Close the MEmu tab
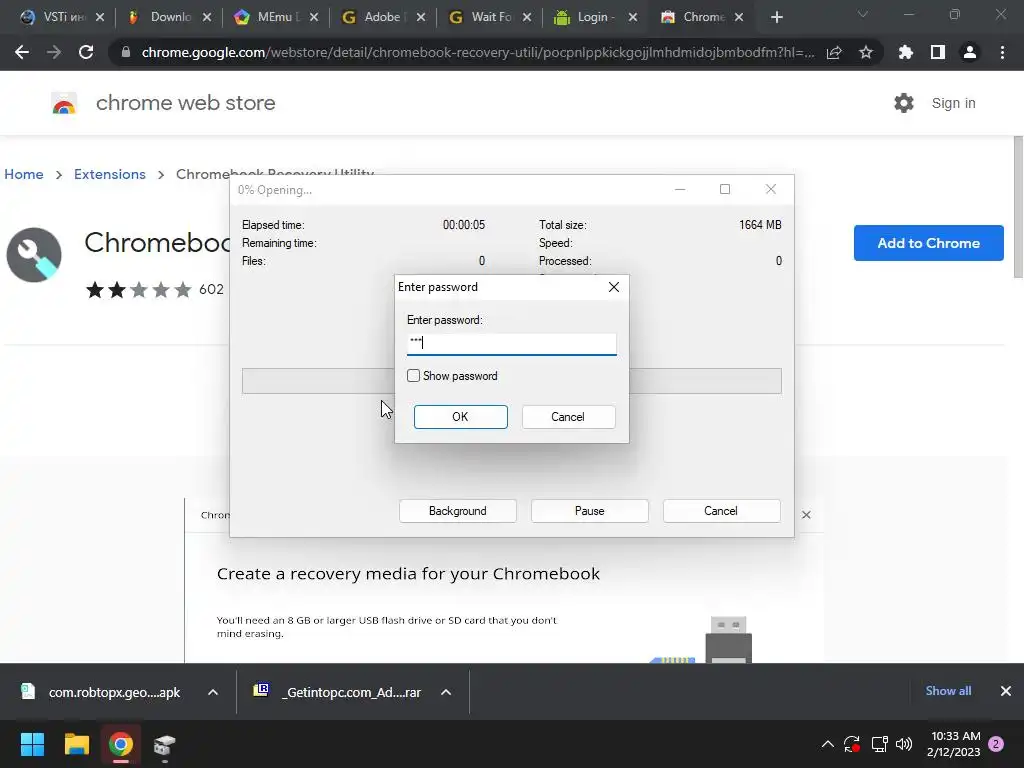Image resolution: width=1024 pixels, height=768 pixels. pos(314,18)
